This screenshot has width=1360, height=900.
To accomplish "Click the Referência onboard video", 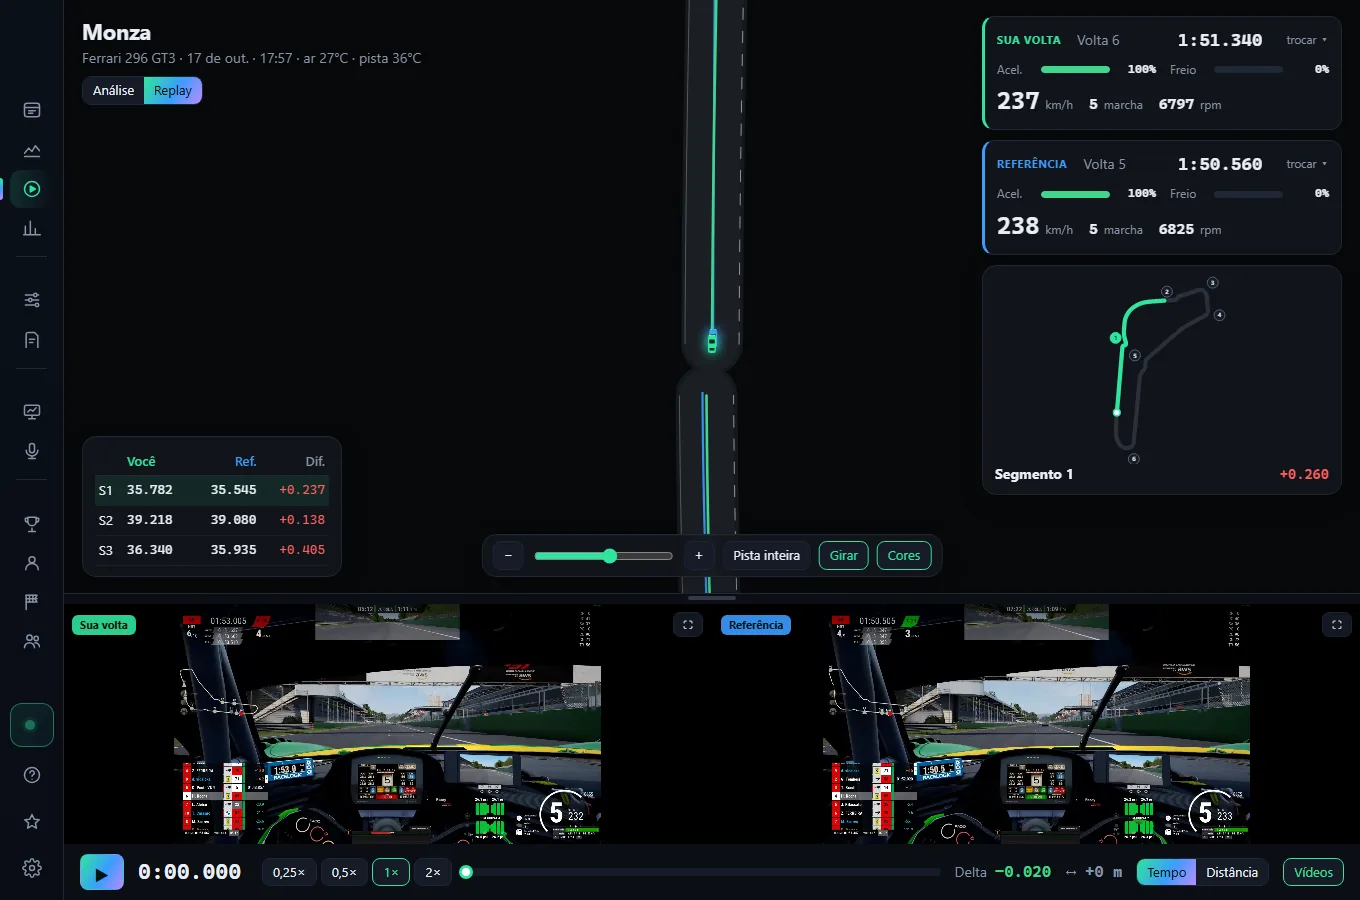I will pyautogui.click(x=1036, y=723).
